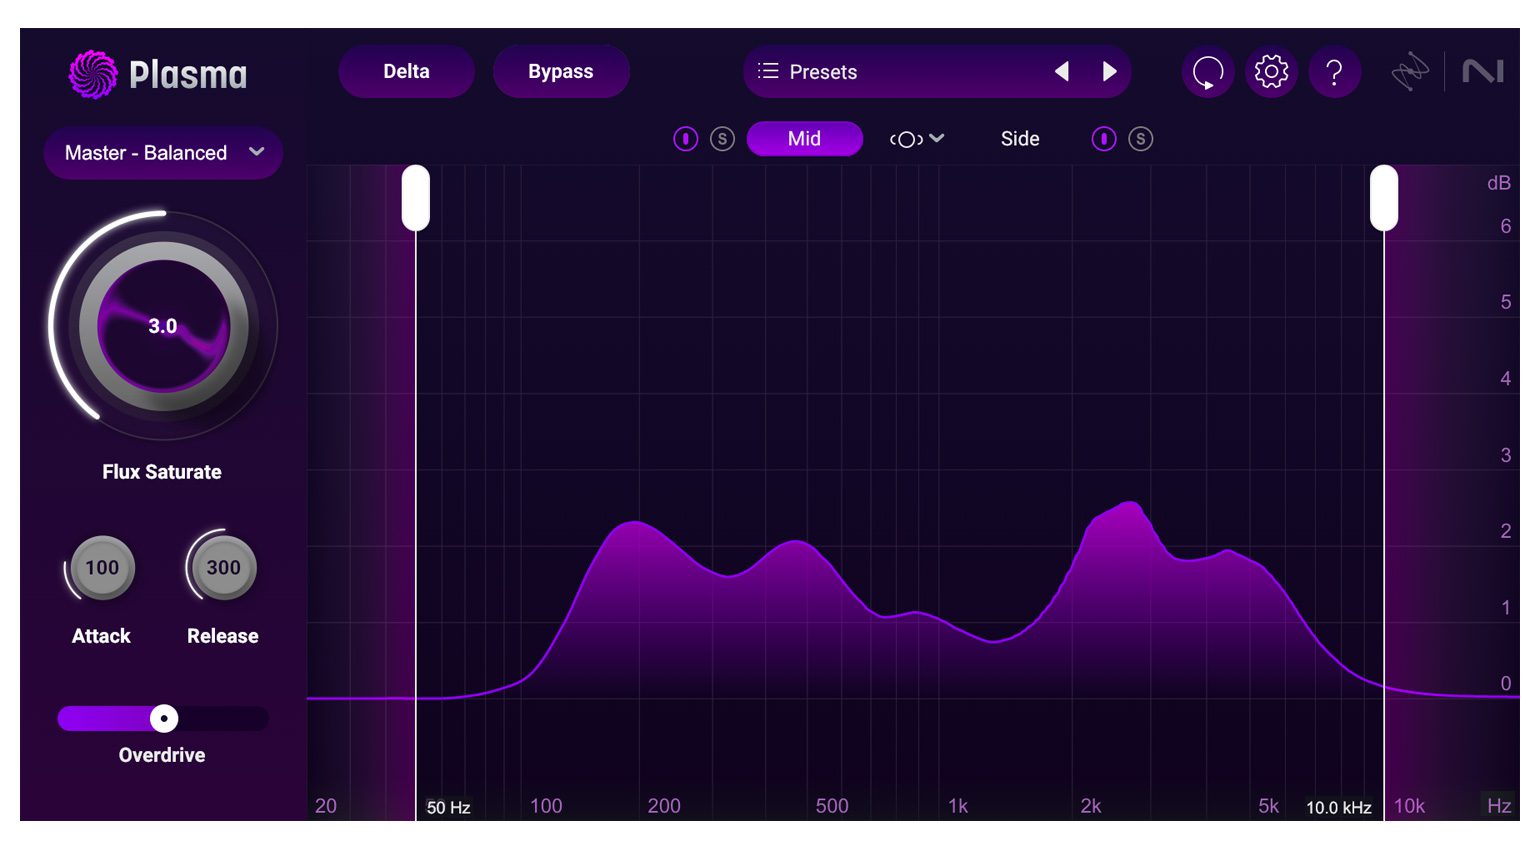Solo the Side channel

pos(1140,139)
